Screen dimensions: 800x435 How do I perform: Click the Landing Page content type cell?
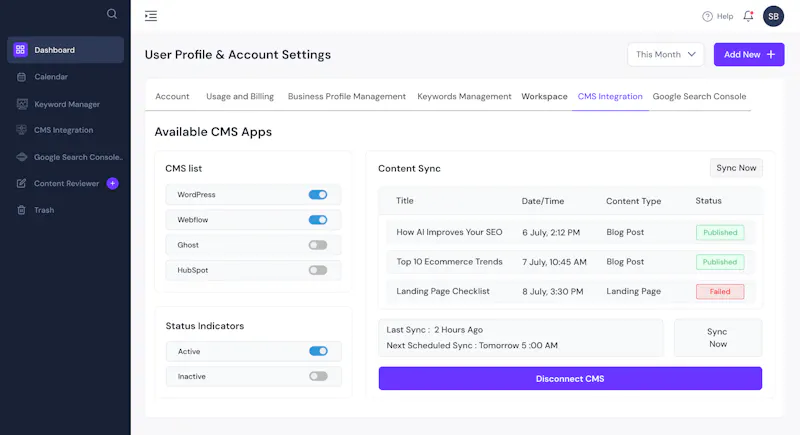coord(634,291)
